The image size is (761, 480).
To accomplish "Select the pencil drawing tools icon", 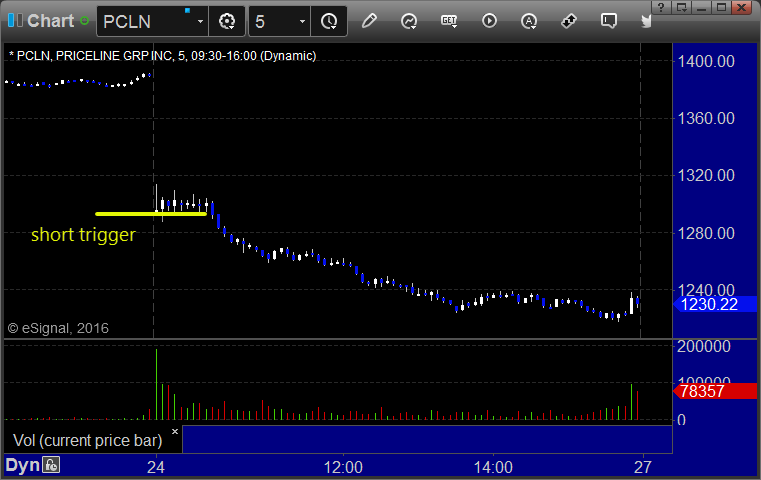I will 369,21.
